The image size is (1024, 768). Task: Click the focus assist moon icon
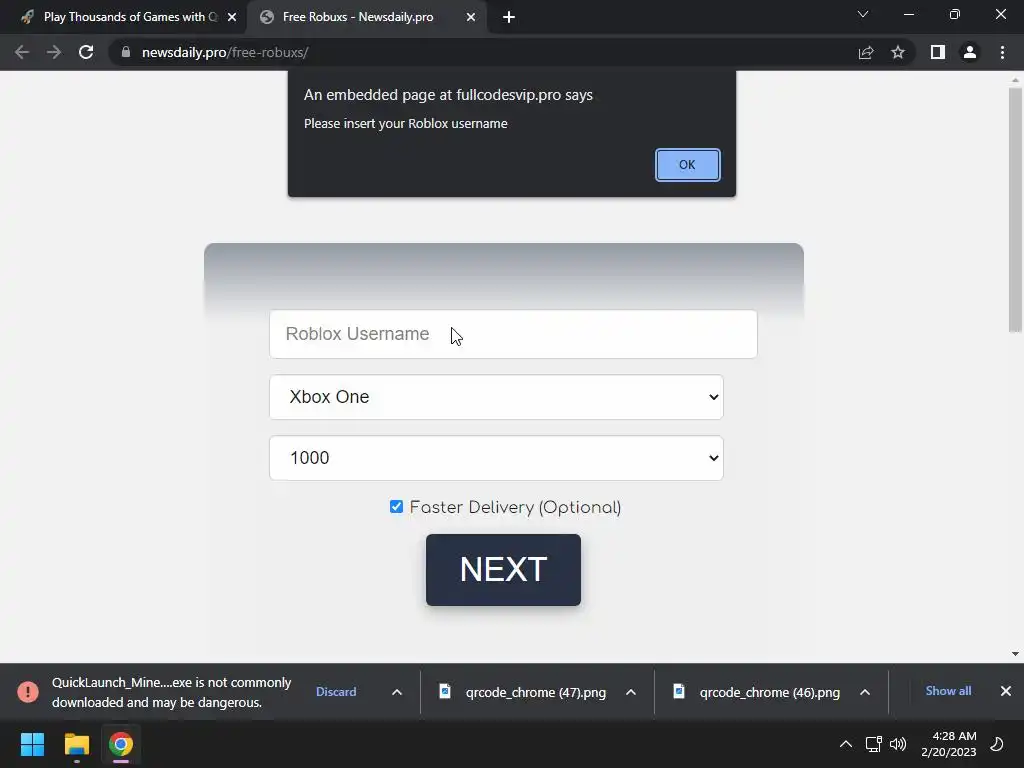tap(997, 744)
